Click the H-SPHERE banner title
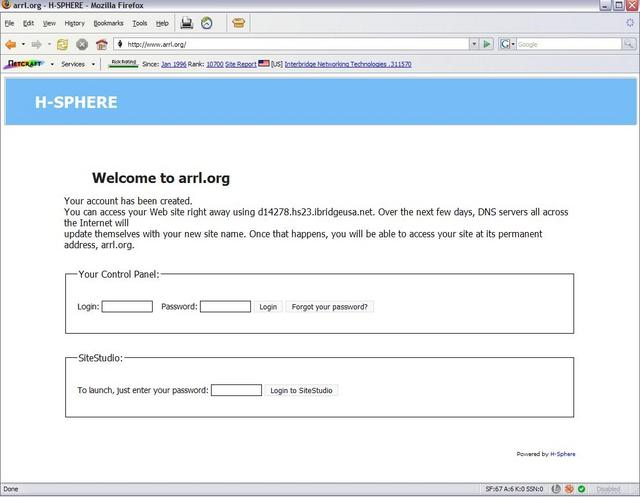Screen dimensions: 640x497 point(76,102)
